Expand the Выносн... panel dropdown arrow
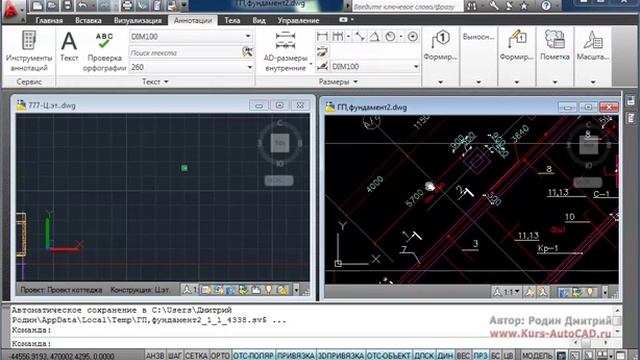This screenshot has width=640, height=360. pyautogui.click(x=478, y=82)
